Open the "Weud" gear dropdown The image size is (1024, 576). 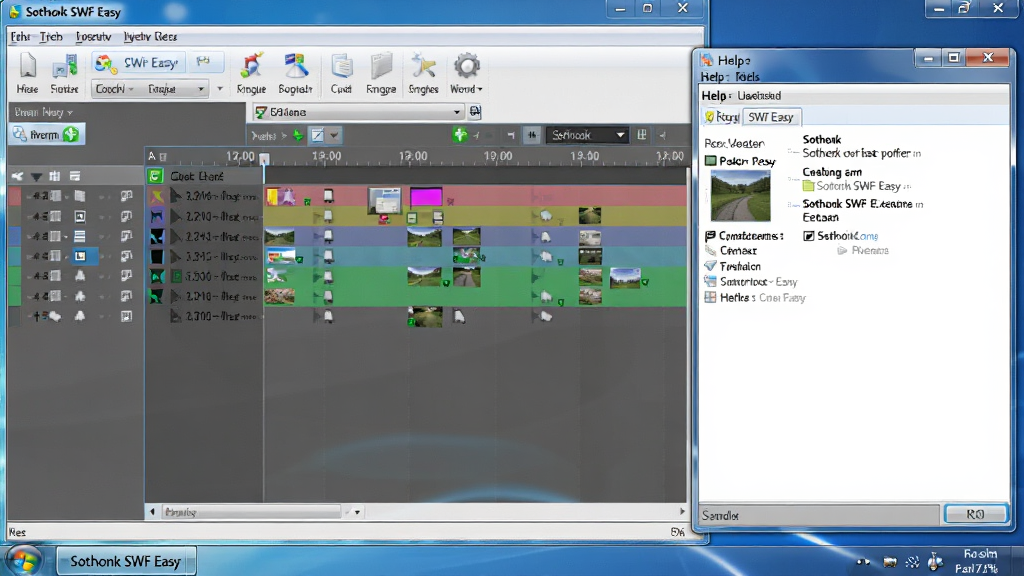coord(466,73)
